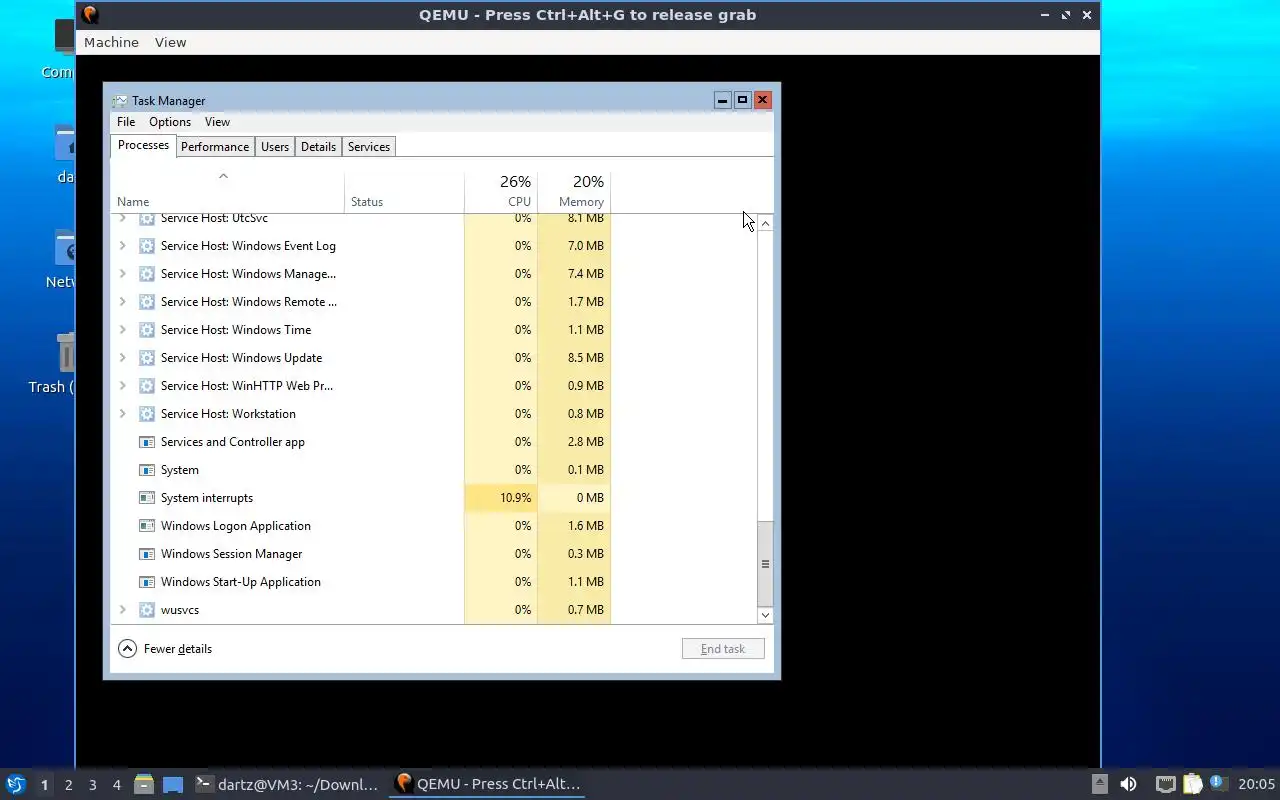
Task: Click the End task button
Action: click(x=723, y=649)
